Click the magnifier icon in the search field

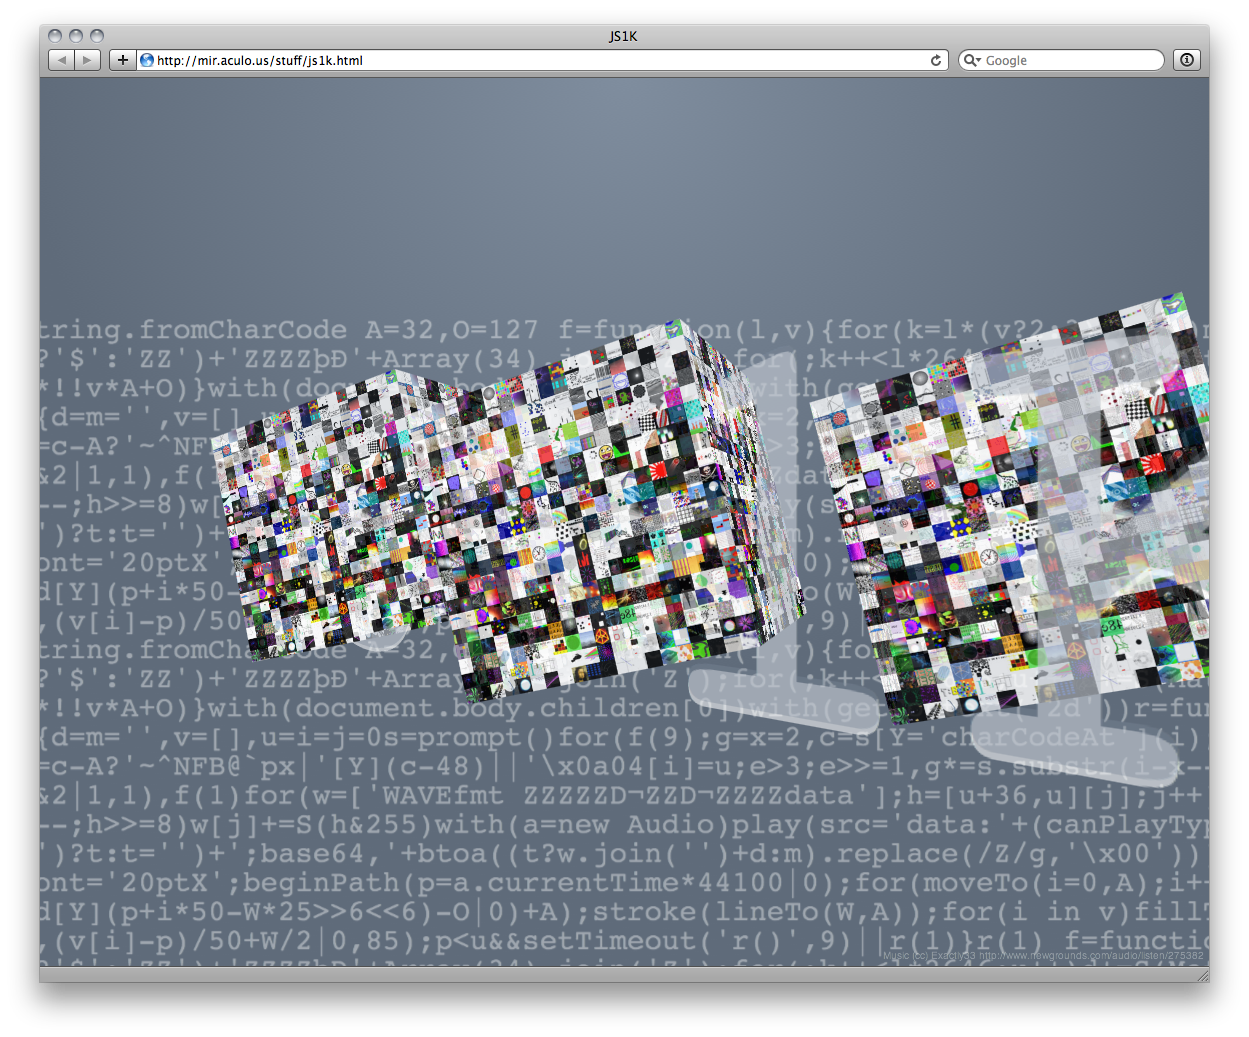(972, 60)
